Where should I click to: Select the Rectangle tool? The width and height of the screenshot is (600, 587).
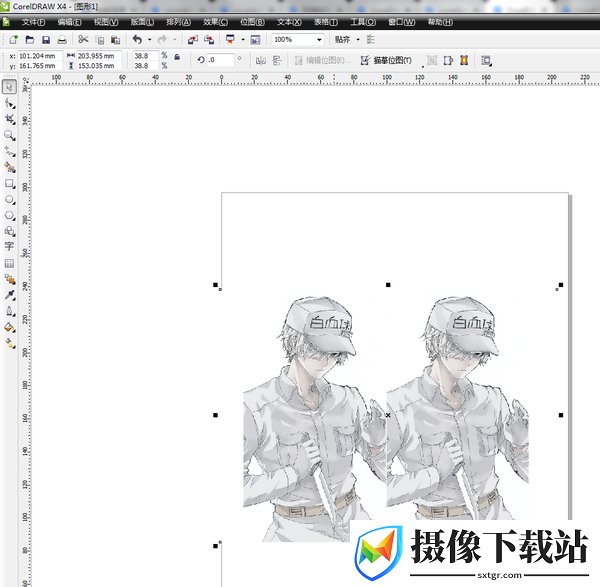click(x=9, y=184)
